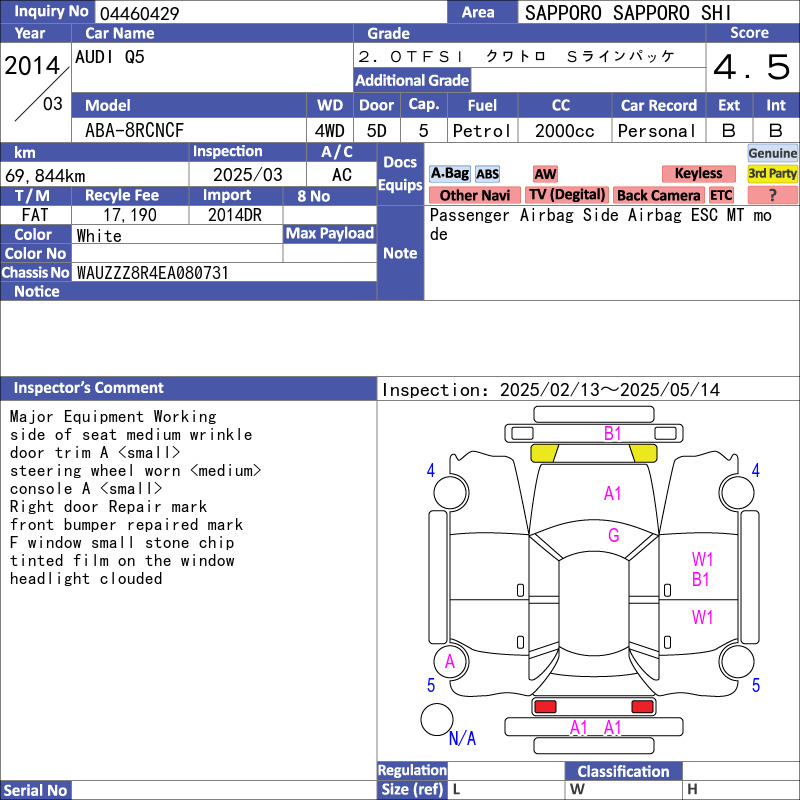Image resolution: width=800 pixels, height=800 pixels.
Task: Select the yellow 3rd Party legend swatch
Action: [772, 173]
